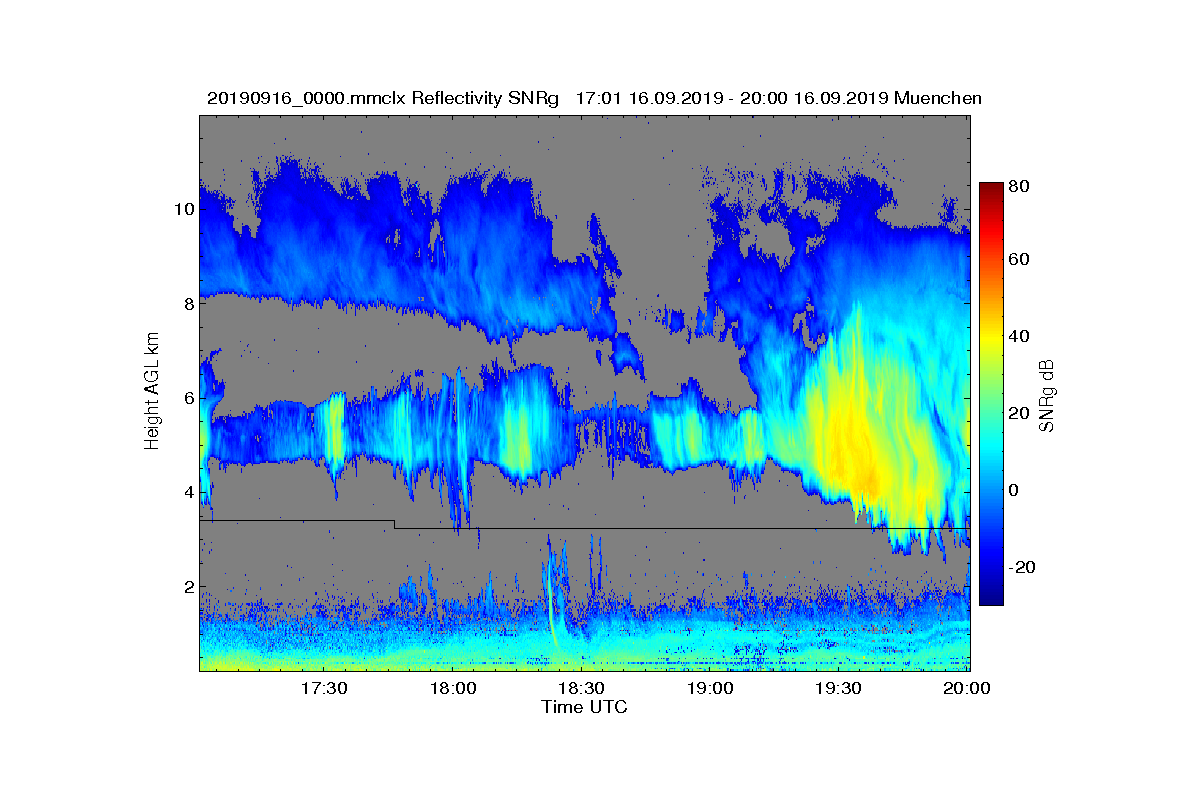1200x800 pixels.
Task: Pick the dark red top of colorbar
Action: (x=991, y=190)
